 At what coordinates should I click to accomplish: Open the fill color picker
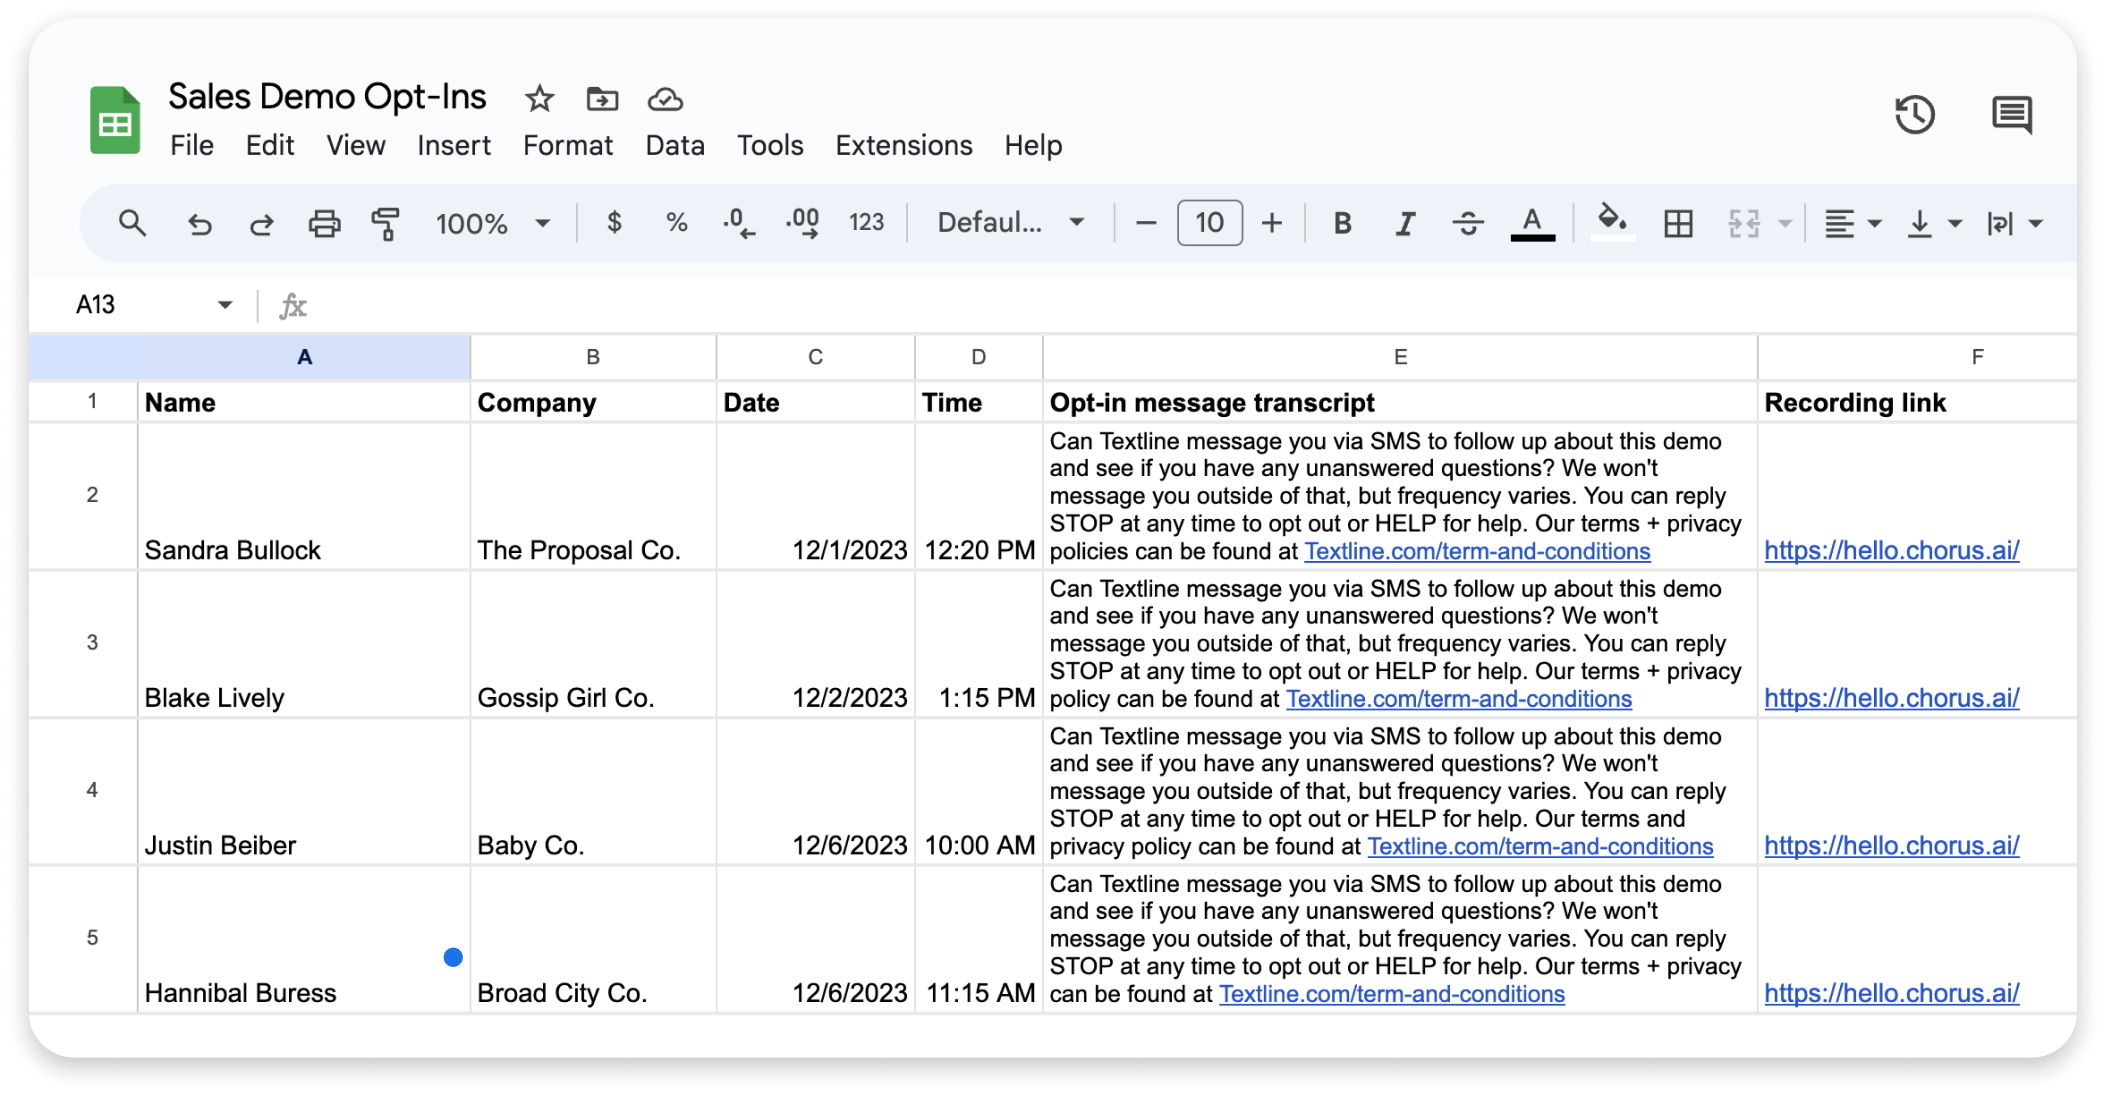coord(1610,222)
